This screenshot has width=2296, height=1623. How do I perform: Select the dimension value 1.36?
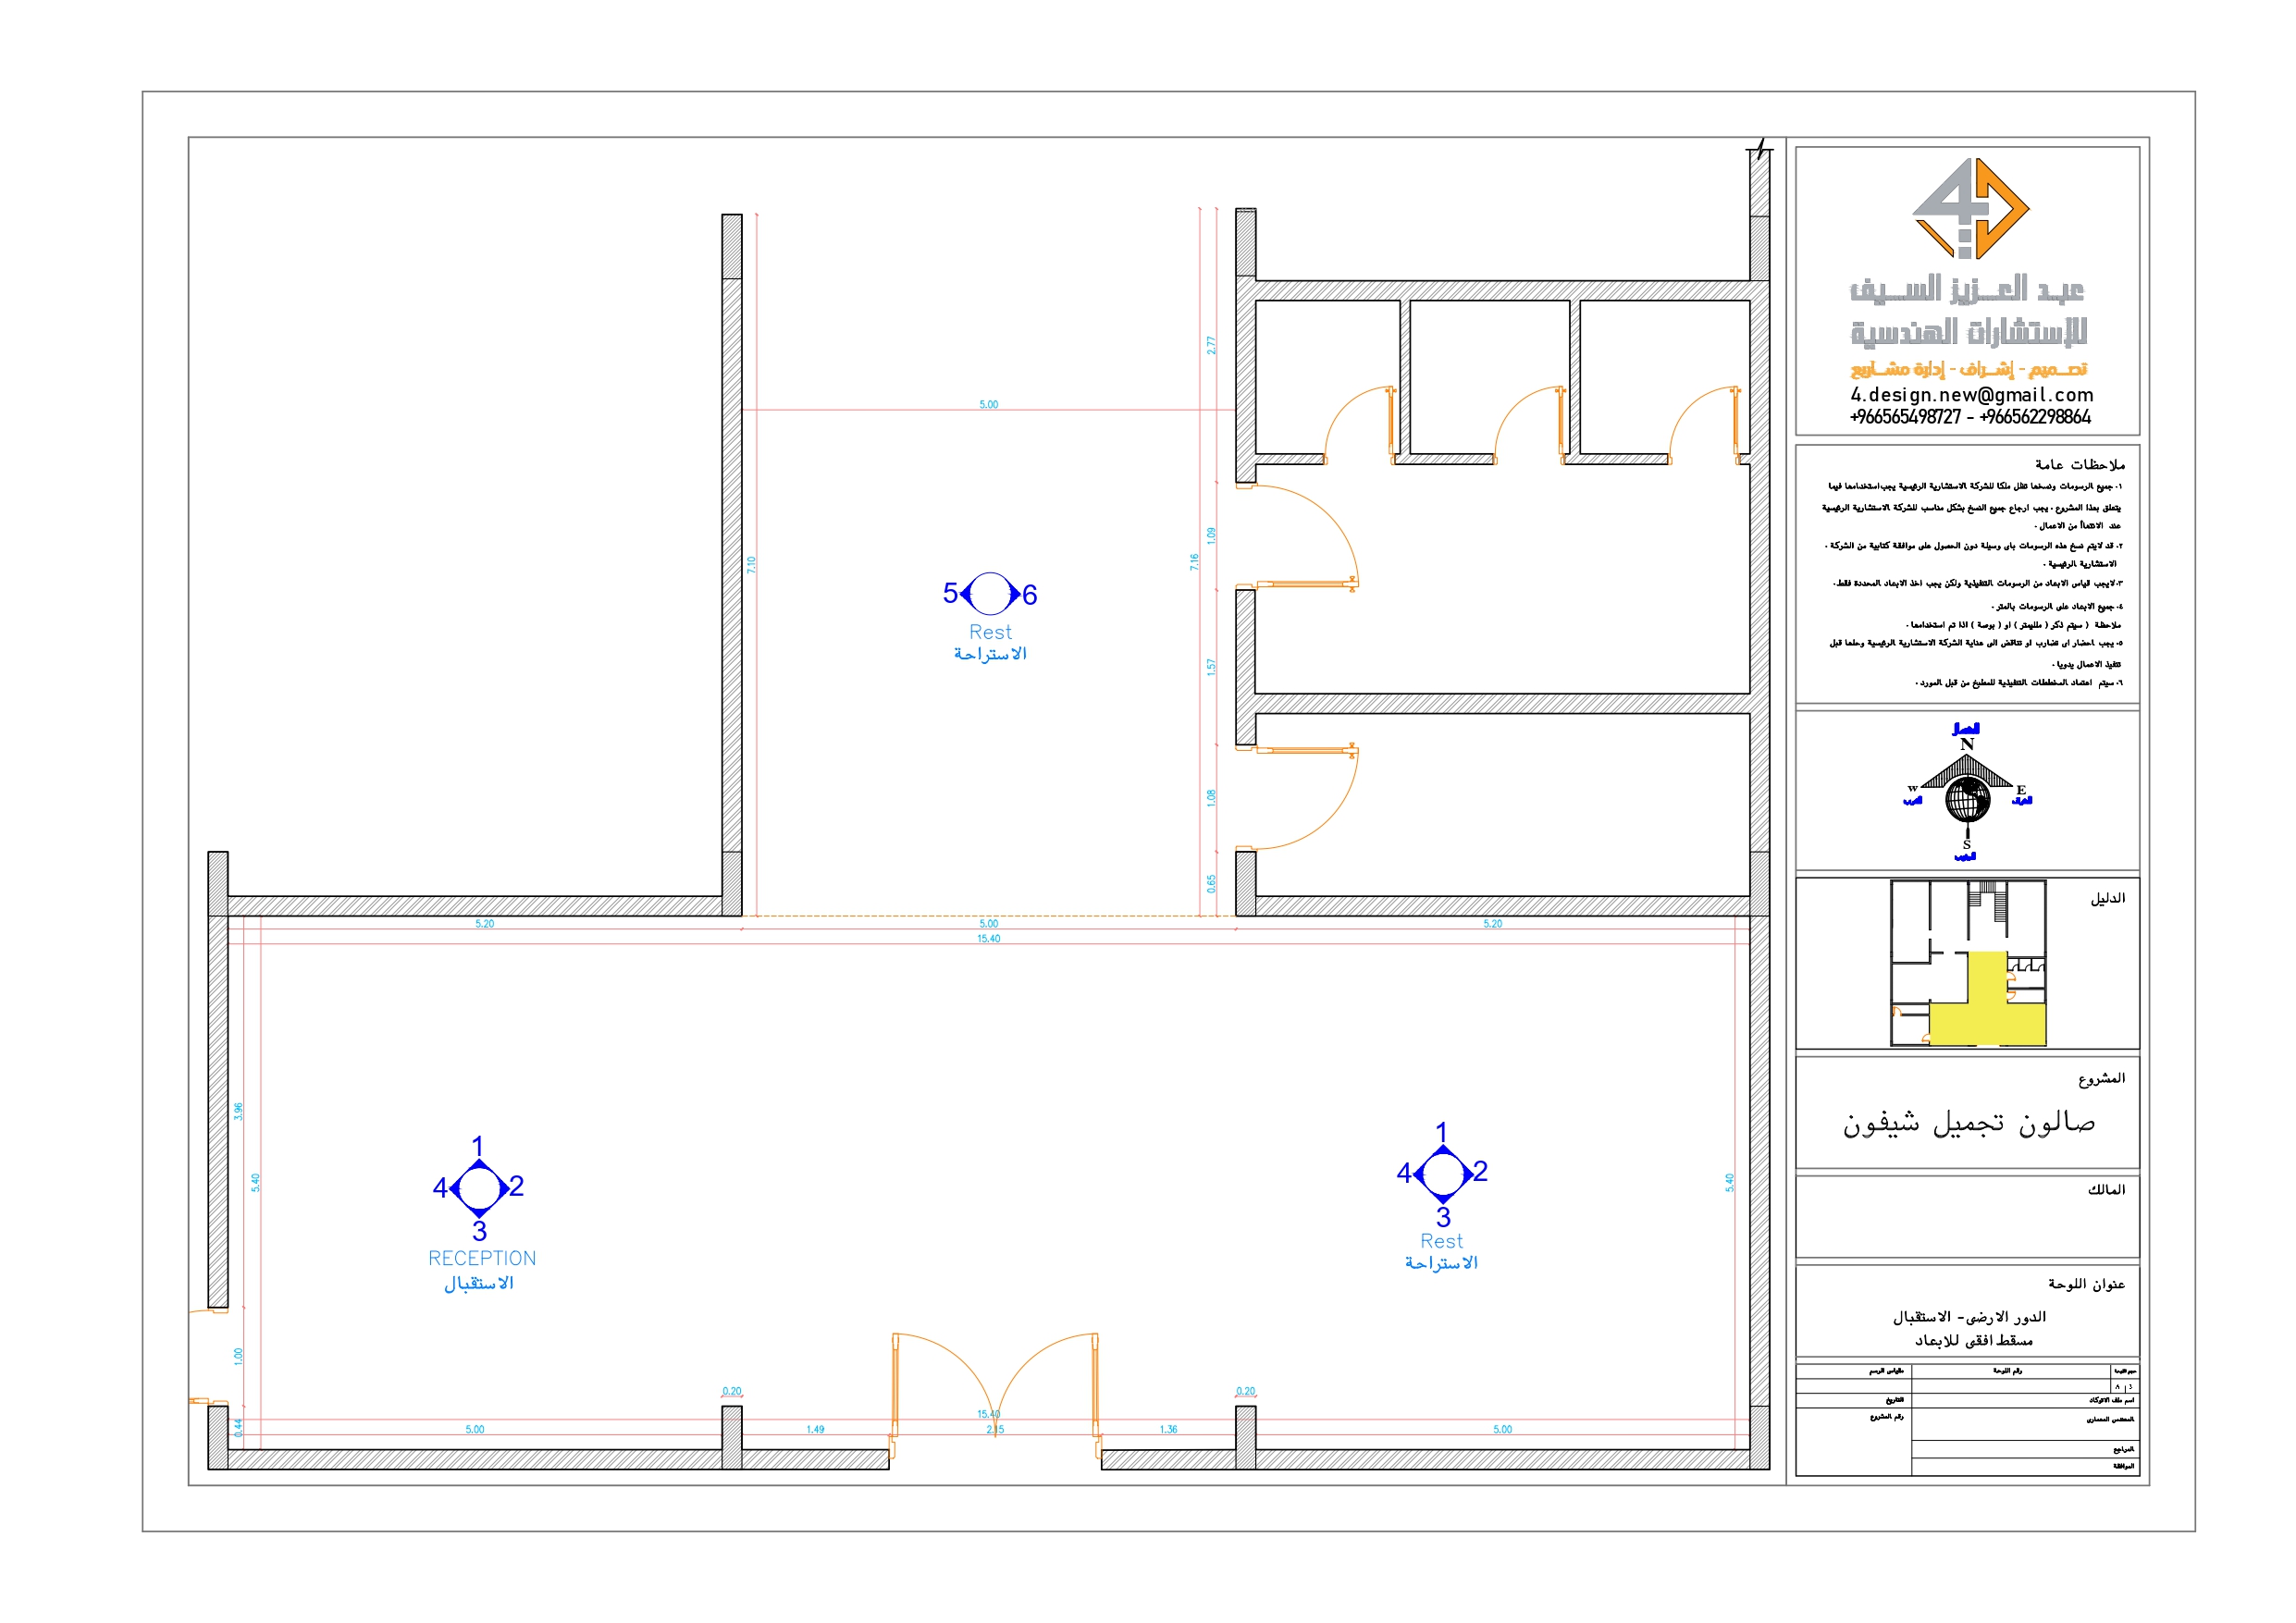click(x=1169, y=1430)
